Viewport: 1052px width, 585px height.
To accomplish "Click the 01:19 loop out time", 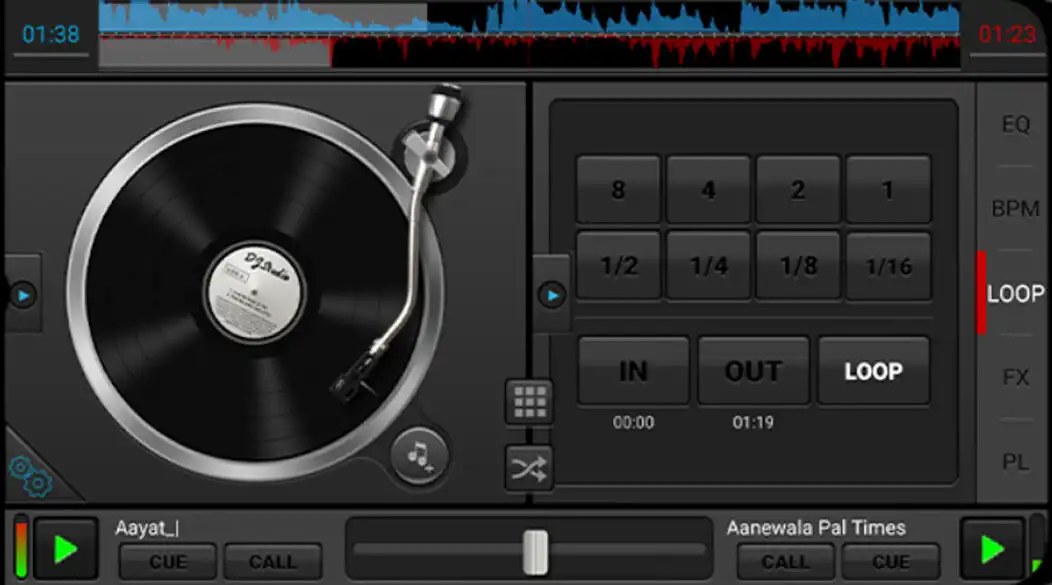I will (753, 422).
